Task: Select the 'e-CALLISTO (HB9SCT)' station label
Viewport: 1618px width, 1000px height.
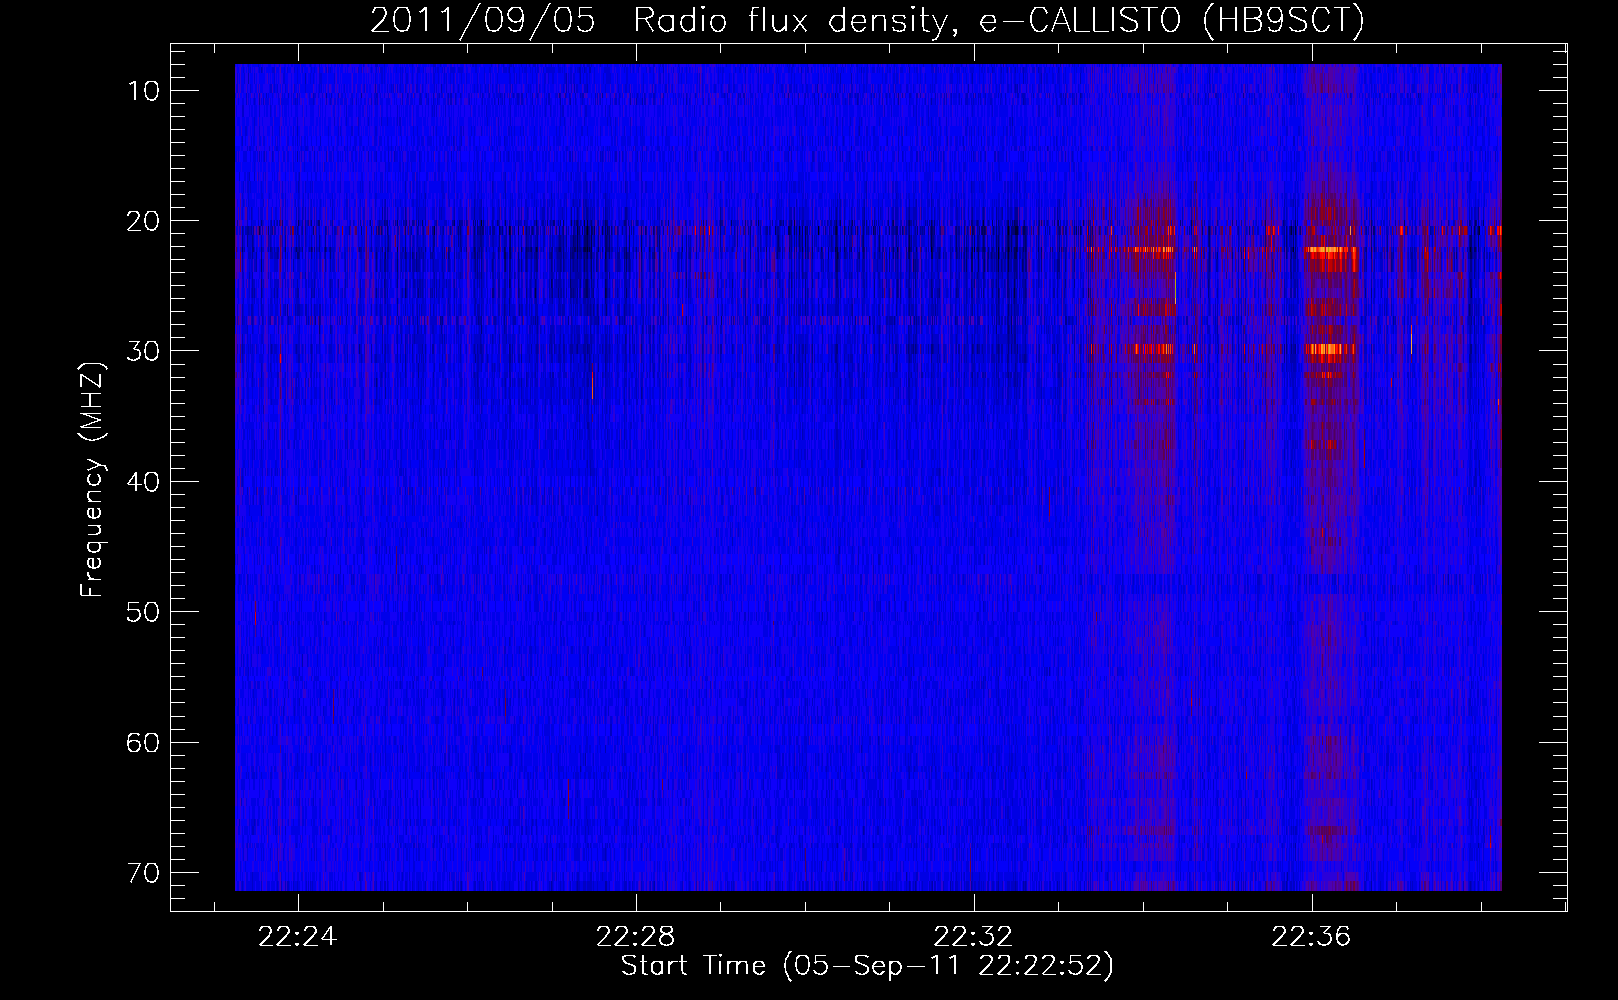Action: coord(1171,21)
